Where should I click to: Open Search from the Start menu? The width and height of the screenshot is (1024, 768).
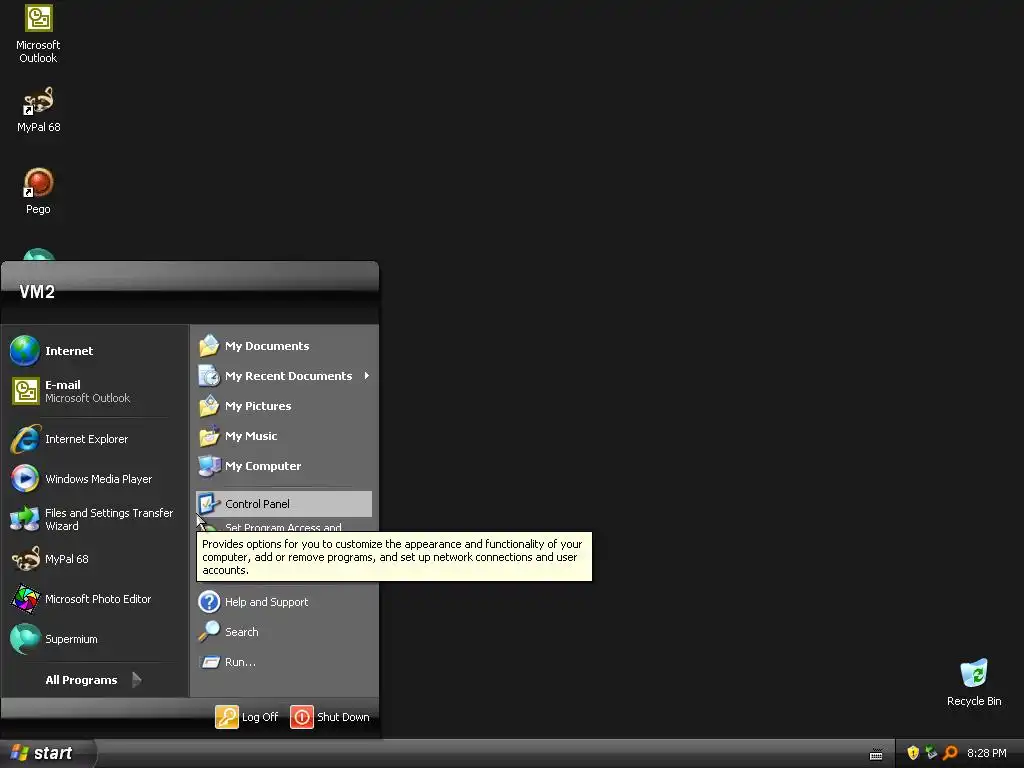[283, 632]
